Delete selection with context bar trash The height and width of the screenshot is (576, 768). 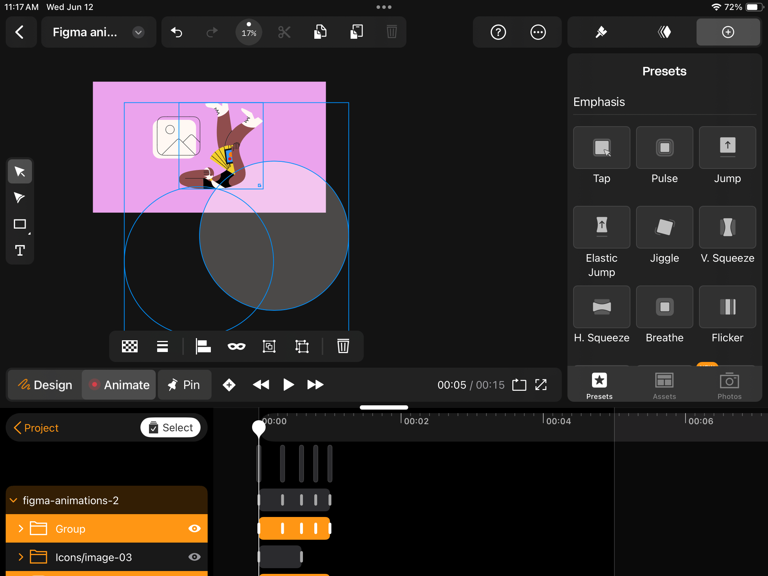pos(343,346)
